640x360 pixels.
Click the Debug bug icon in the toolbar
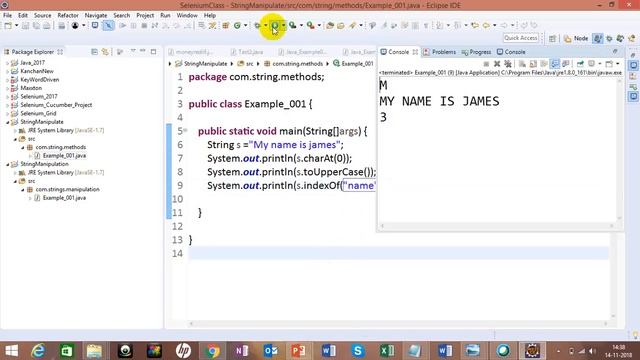click(x=257, y=25)
